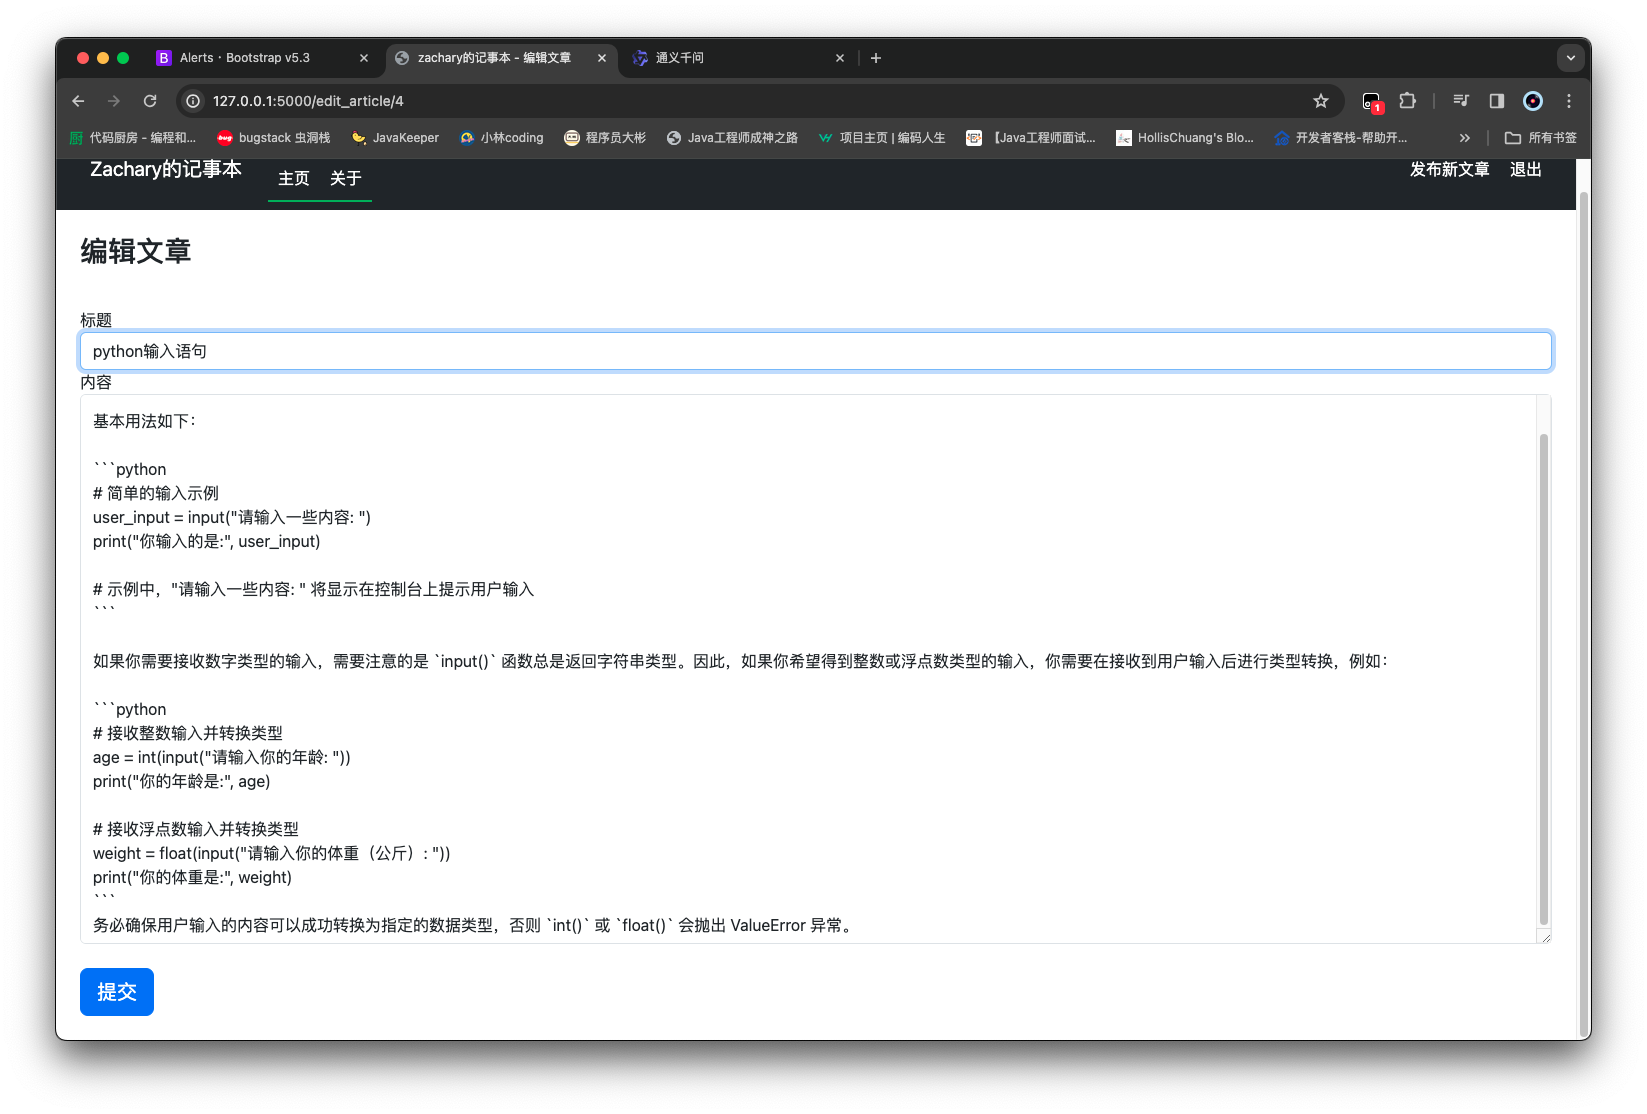
Task: Open the JavaKeeper bookmark
Action: click(396, 138)
